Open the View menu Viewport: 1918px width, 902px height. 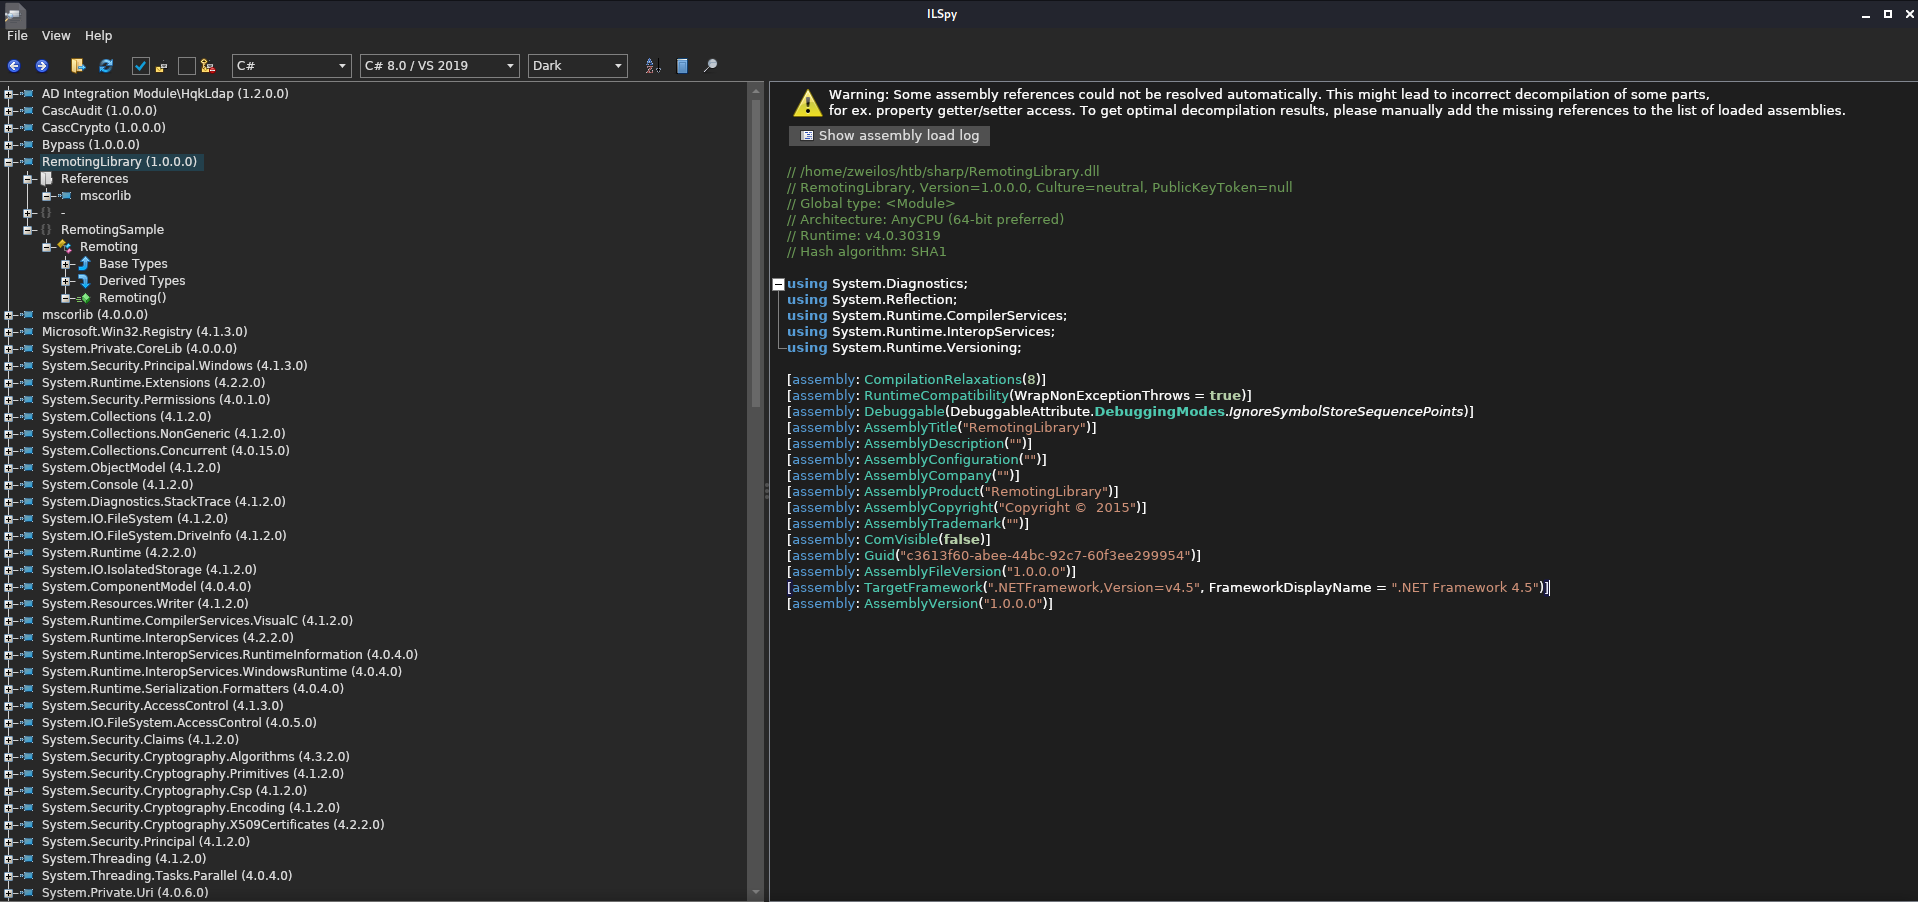pyautogui.click(x=56, y=36)
